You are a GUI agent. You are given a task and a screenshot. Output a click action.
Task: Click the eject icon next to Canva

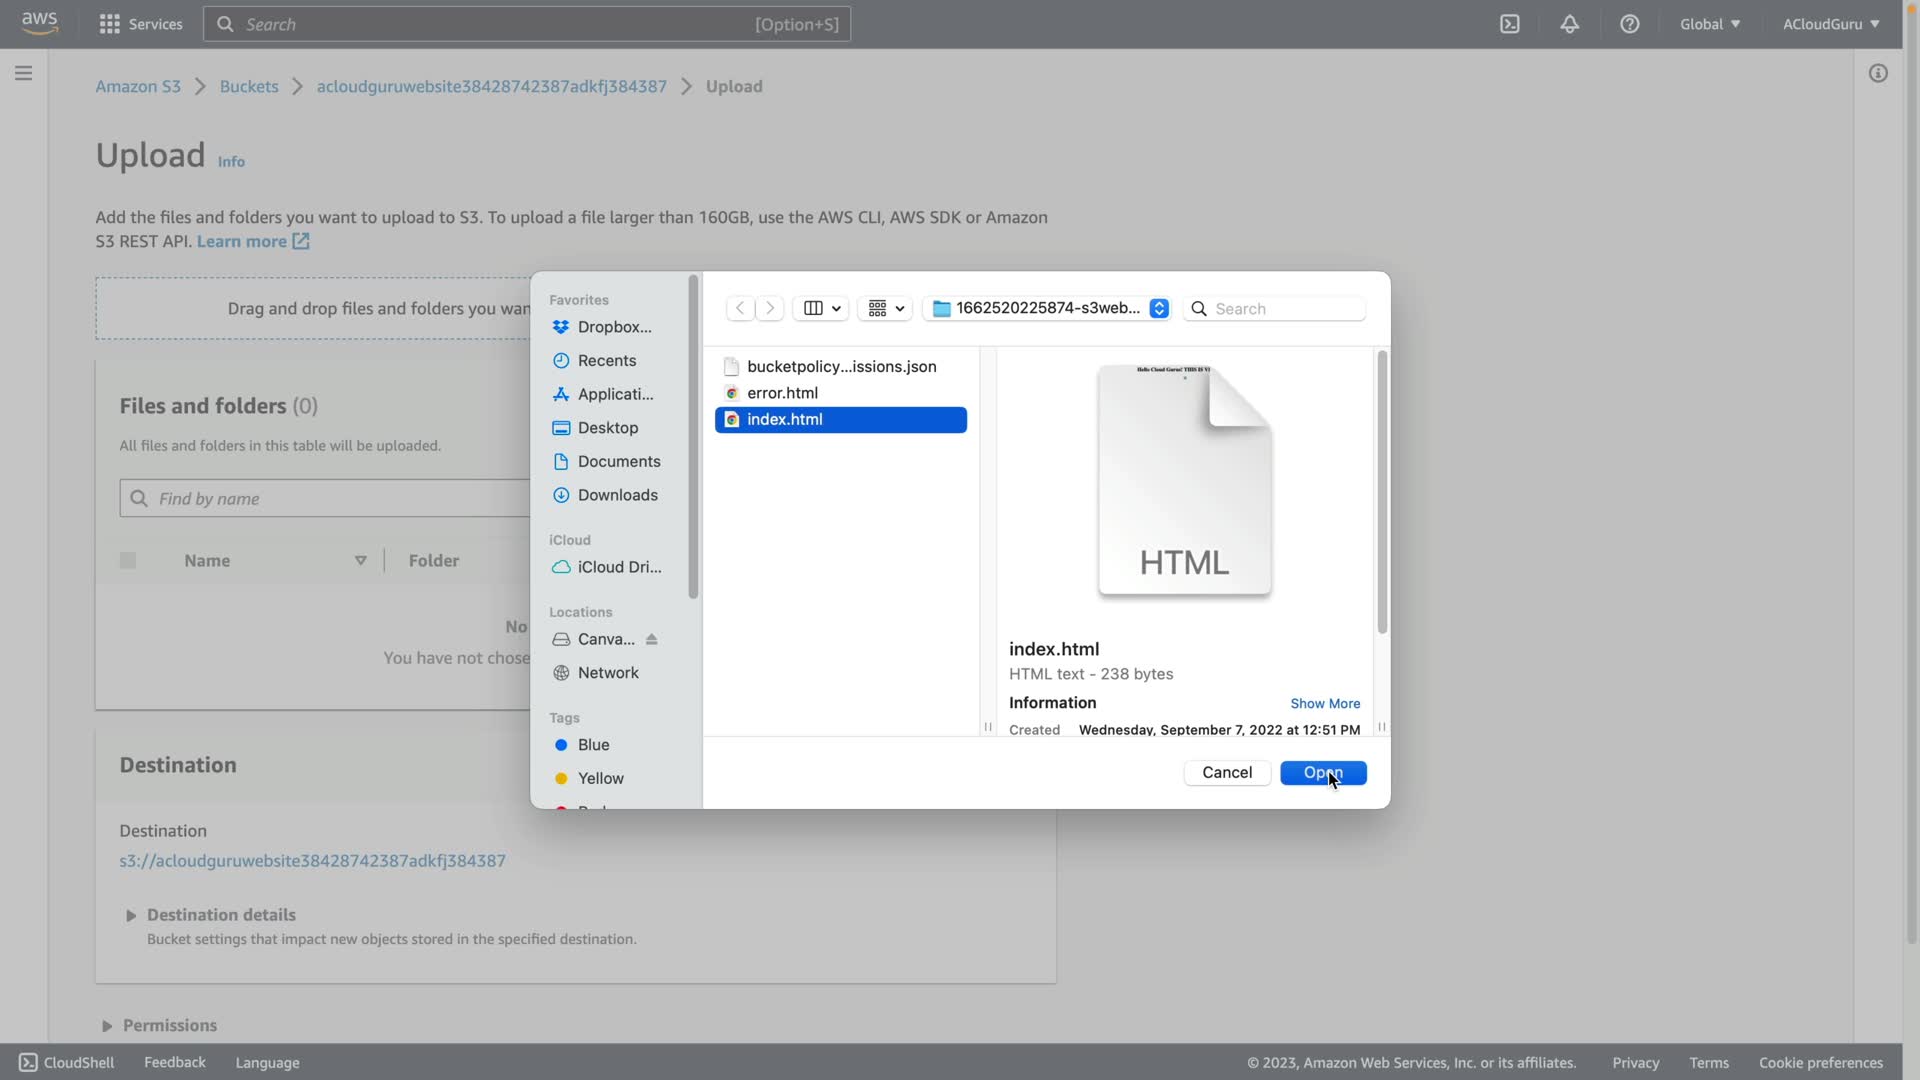tap(651, 639)
